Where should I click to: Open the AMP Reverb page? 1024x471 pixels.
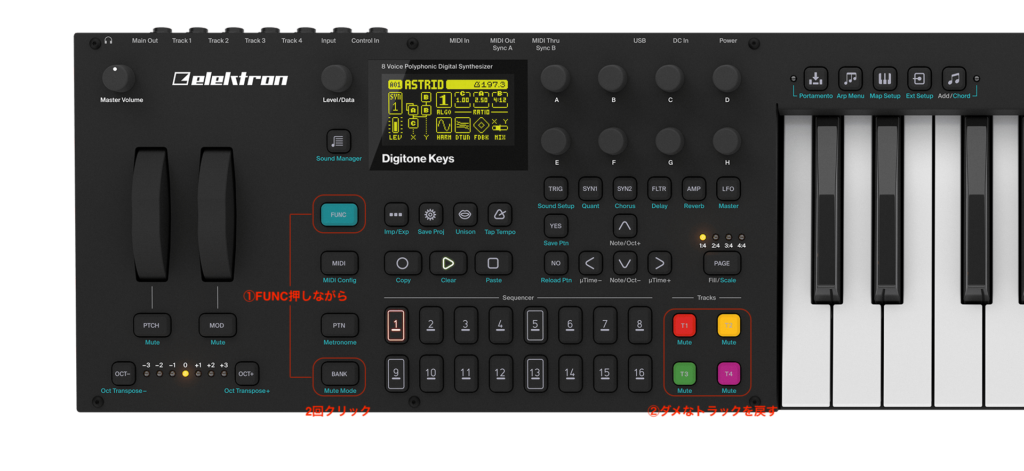point(694,189)
